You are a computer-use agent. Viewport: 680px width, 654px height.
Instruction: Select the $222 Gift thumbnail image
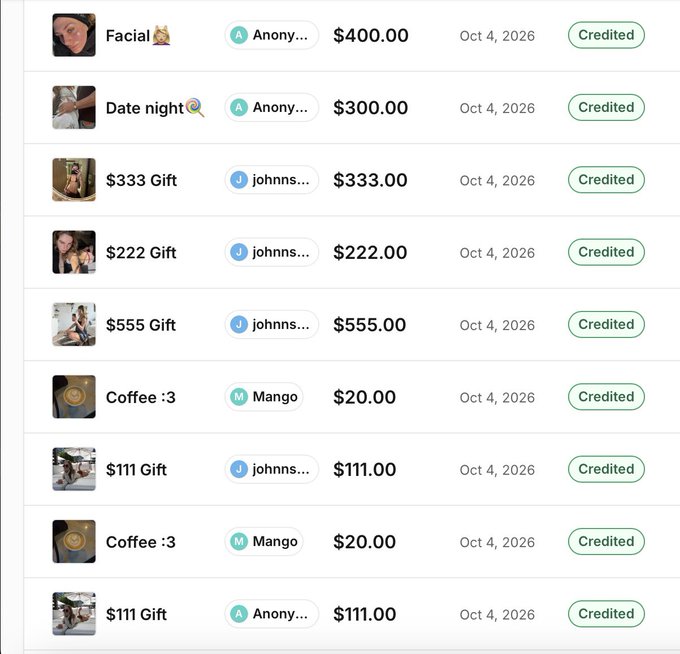pos(74,252)
